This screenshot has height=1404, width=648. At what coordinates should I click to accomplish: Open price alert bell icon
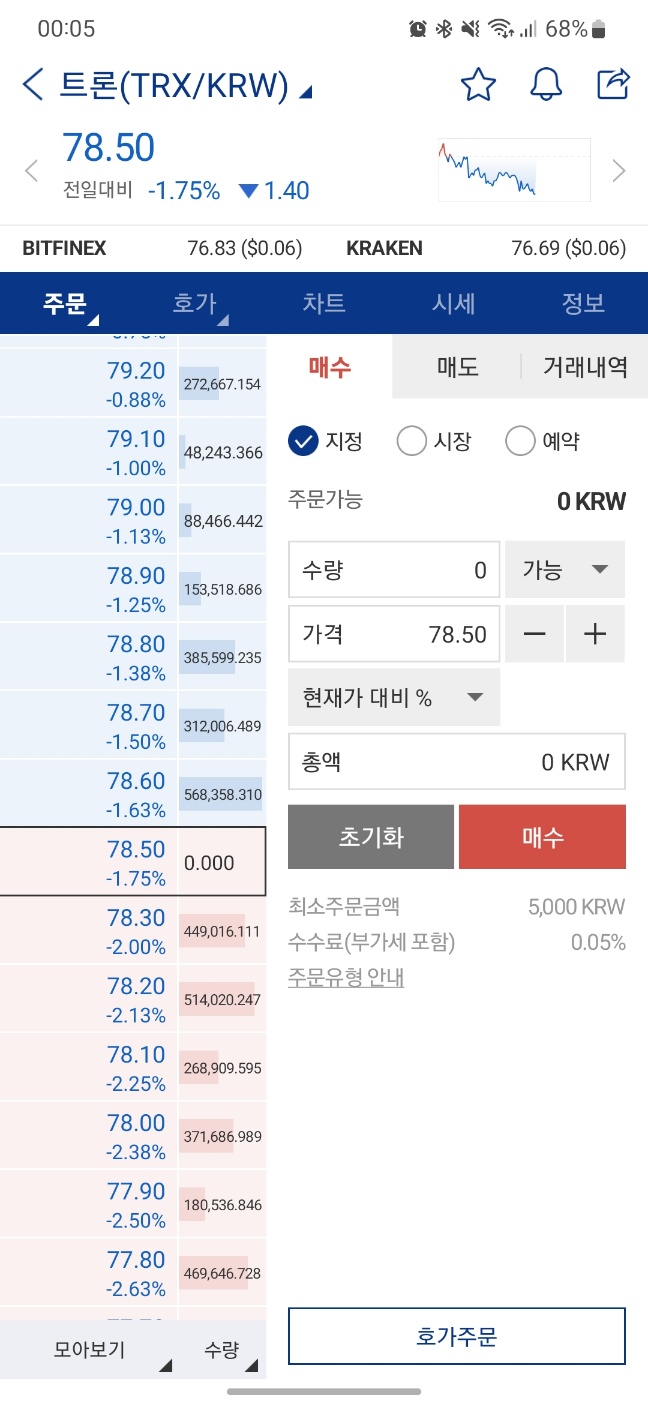coord(546,85)
